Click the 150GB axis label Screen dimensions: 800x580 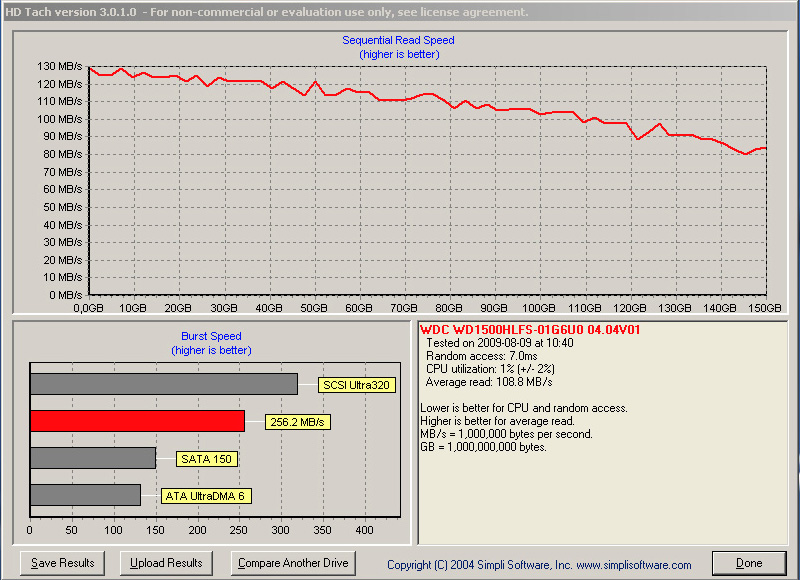pos(764,308)
